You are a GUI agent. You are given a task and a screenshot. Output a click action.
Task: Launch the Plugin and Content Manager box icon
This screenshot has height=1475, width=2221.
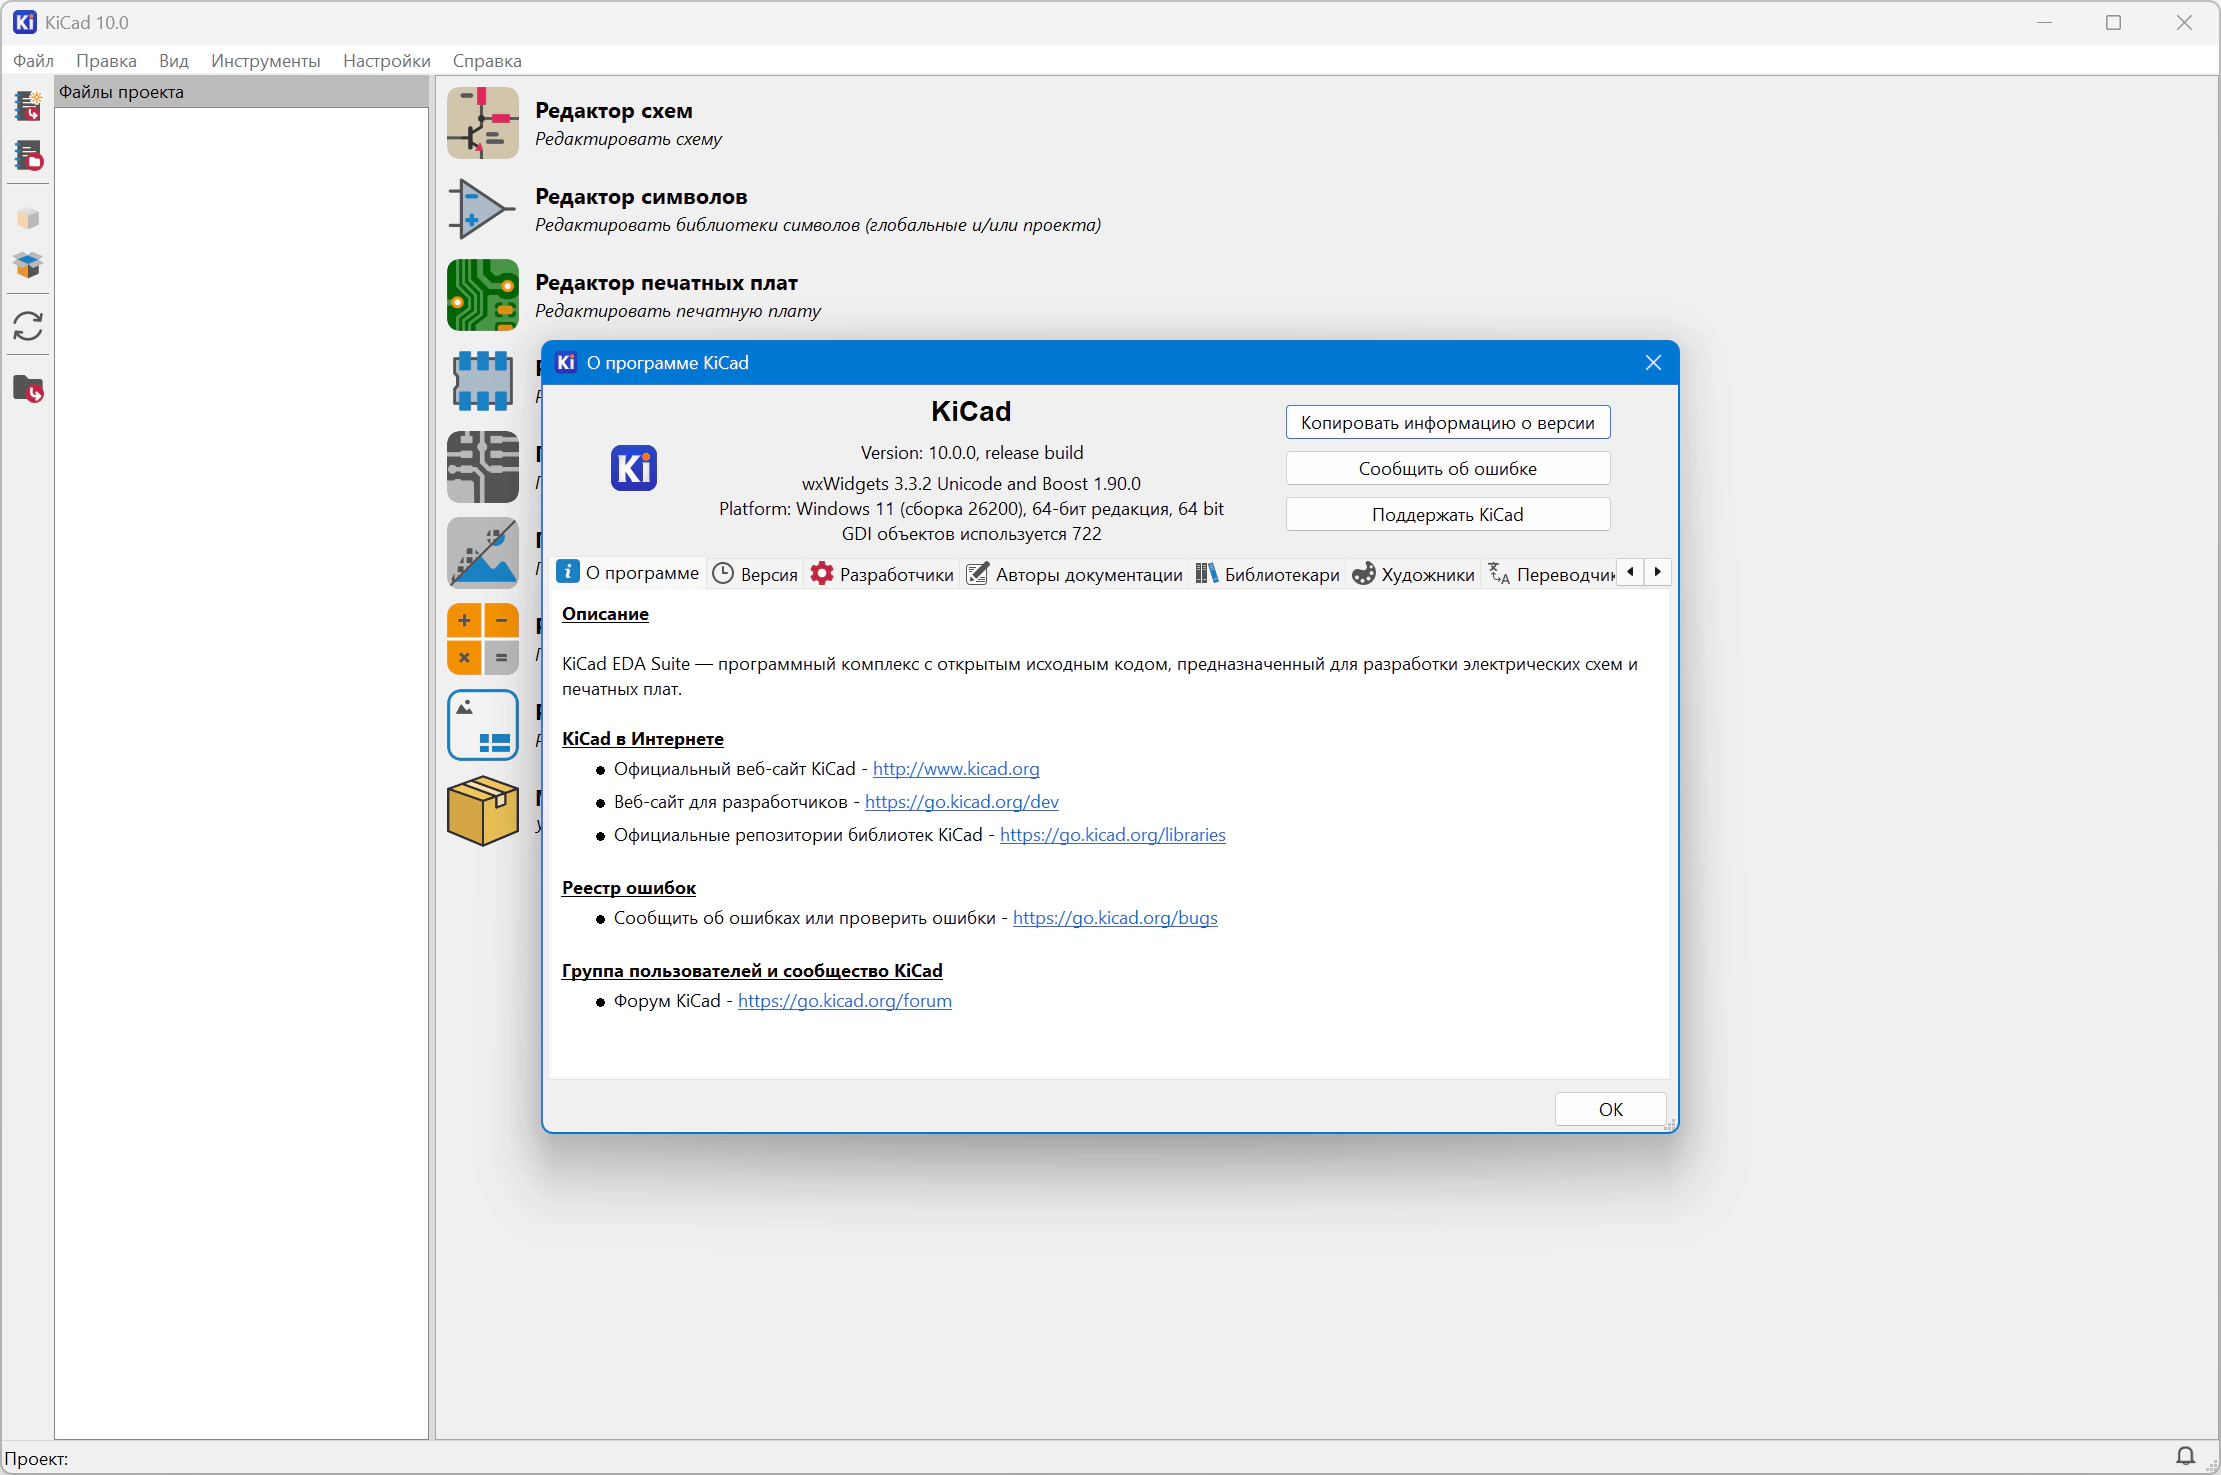[x=482, y=811]
